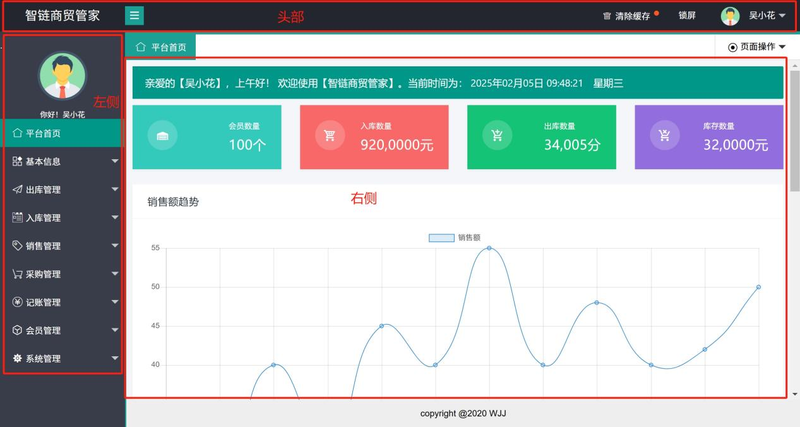This screenshot has height=427, width=800.
Task: Open the 系统管理 menu label
Action: click(x=43, y=359)
